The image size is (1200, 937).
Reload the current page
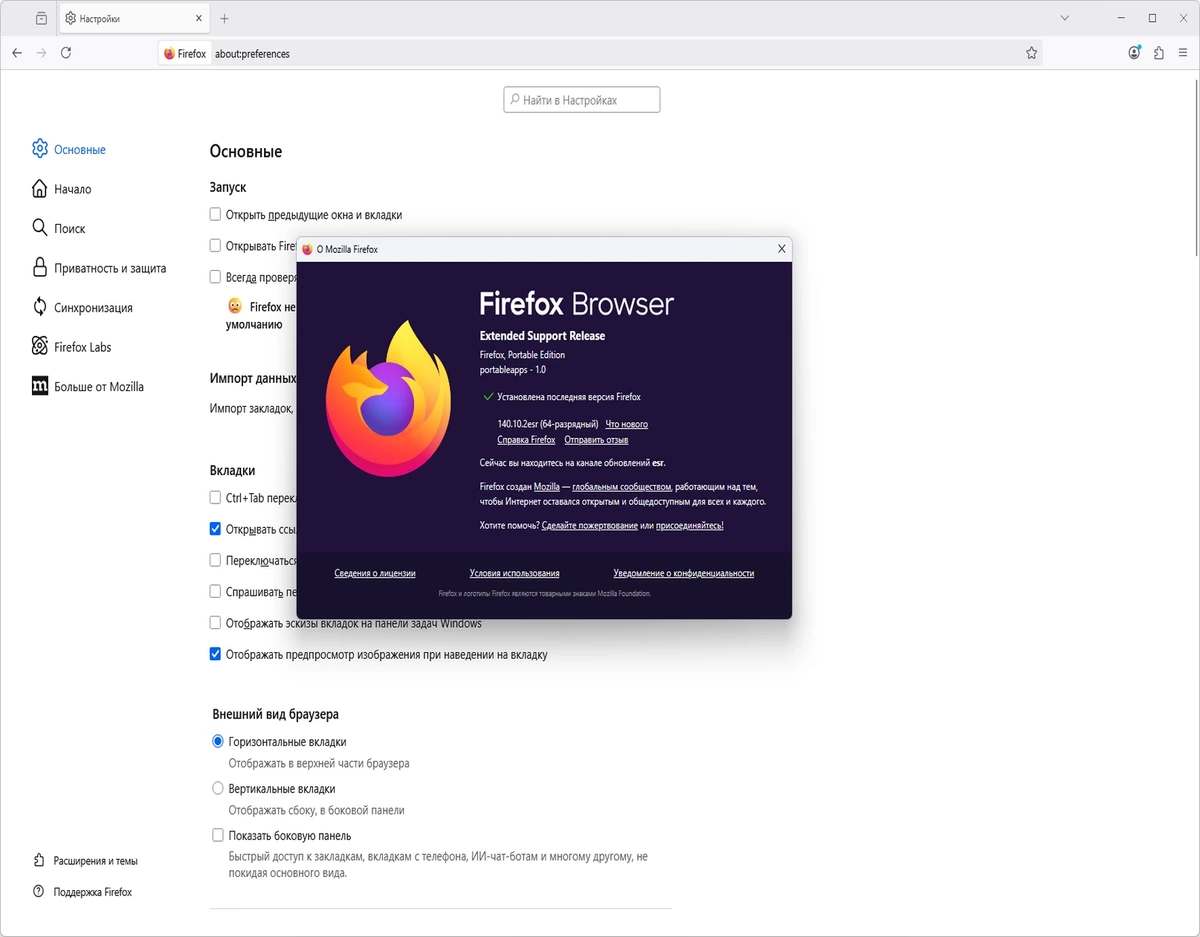(66, 53)
